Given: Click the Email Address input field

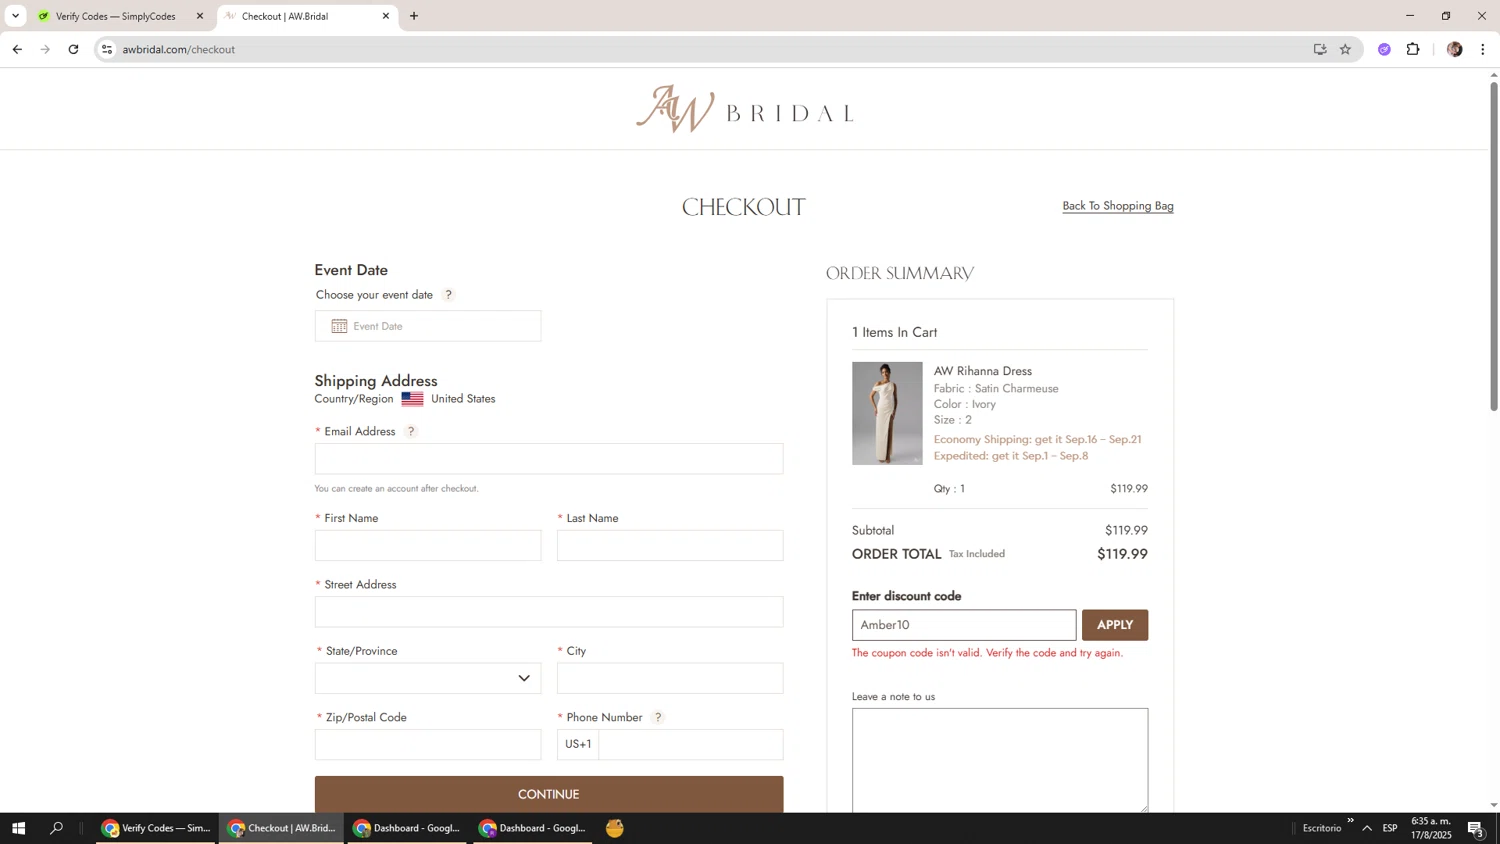Looking at the screenshot, I should point(549,459).
